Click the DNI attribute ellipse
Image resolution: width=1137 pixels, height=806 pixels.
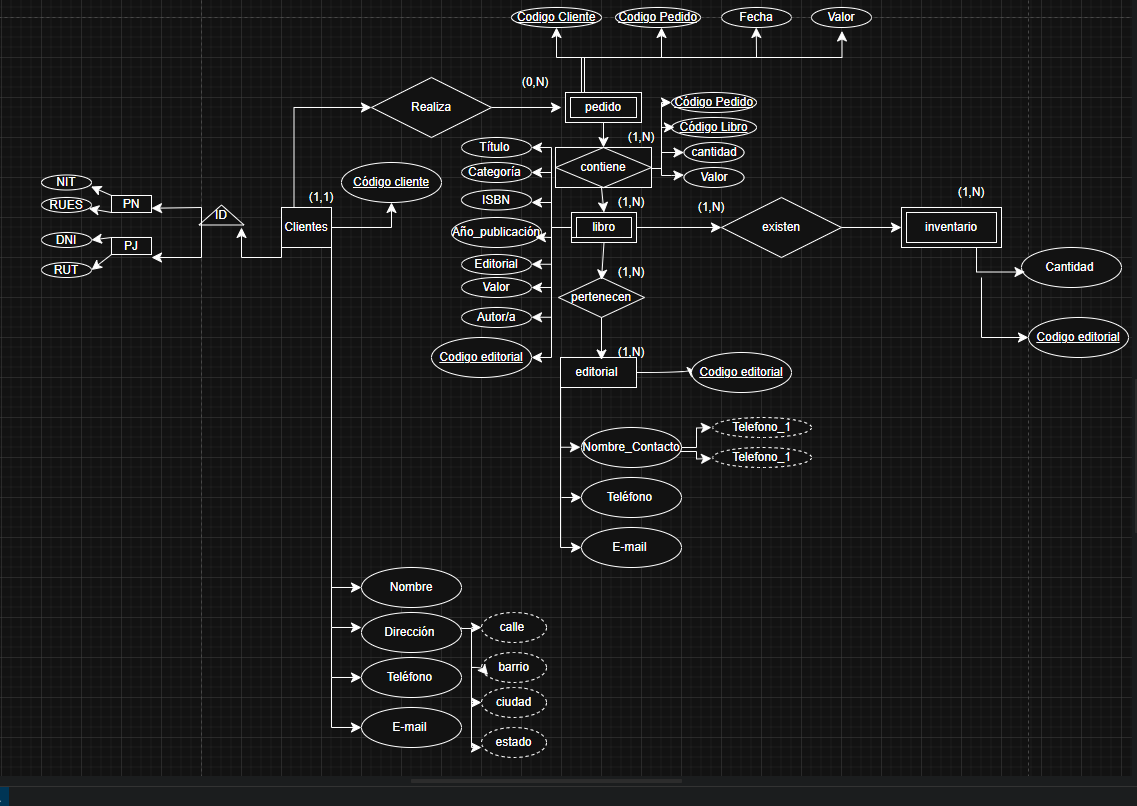pyautogui.click(x=66, y=240)
